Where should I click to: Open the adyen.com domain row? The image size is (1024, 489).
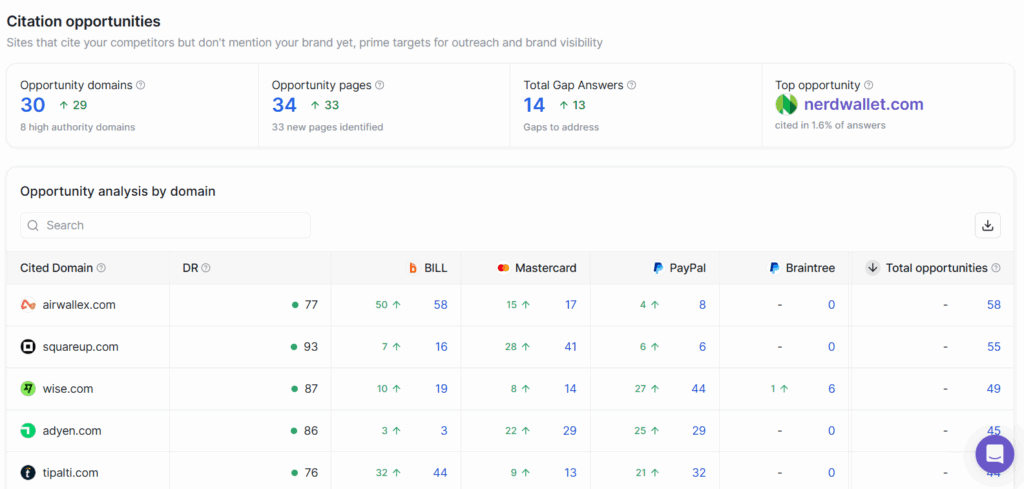pyautogui.click(x=72, y=431)
